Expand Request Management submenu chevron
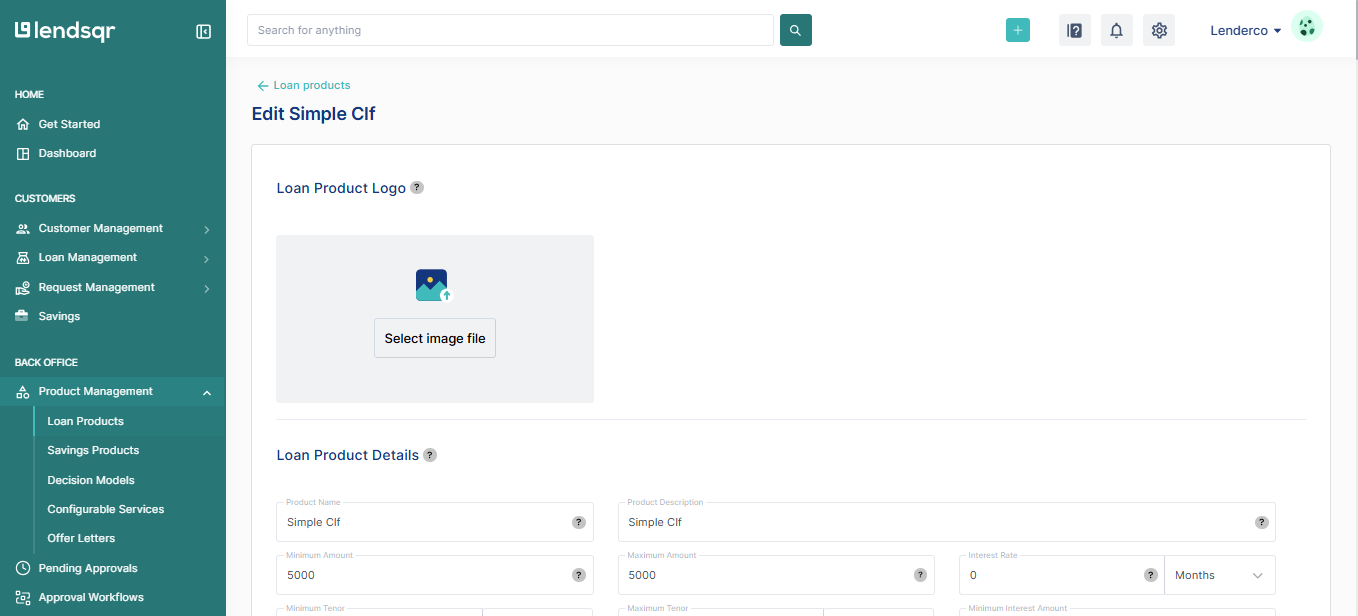 pyautogui.click(x=207, y=289)
